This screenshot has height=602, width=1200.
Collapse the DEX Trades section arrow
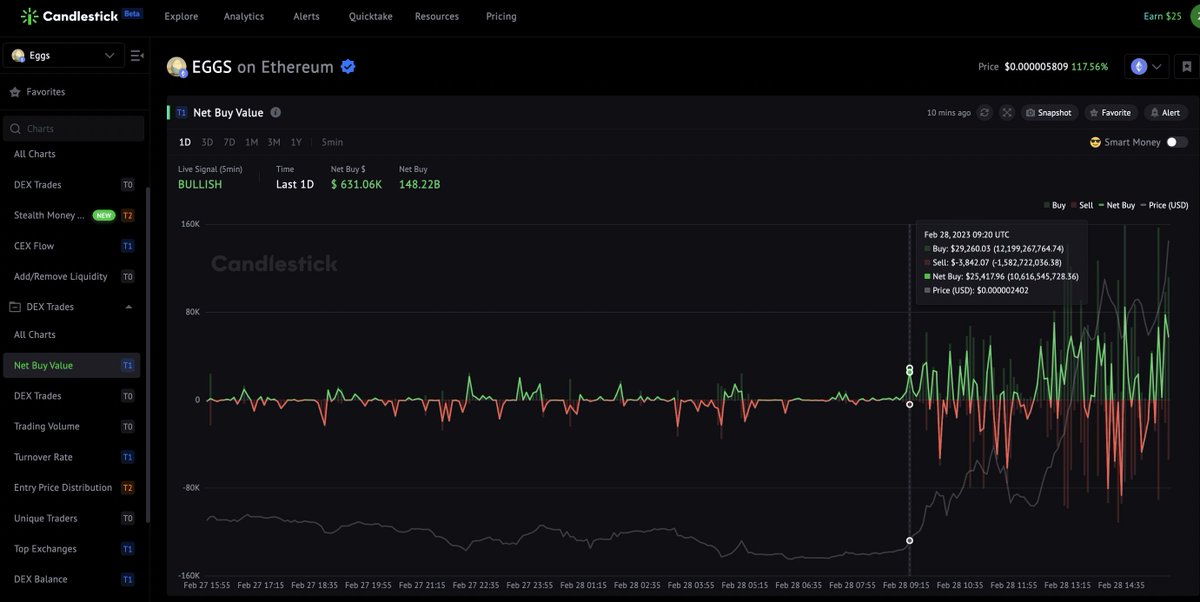point(128,307)
